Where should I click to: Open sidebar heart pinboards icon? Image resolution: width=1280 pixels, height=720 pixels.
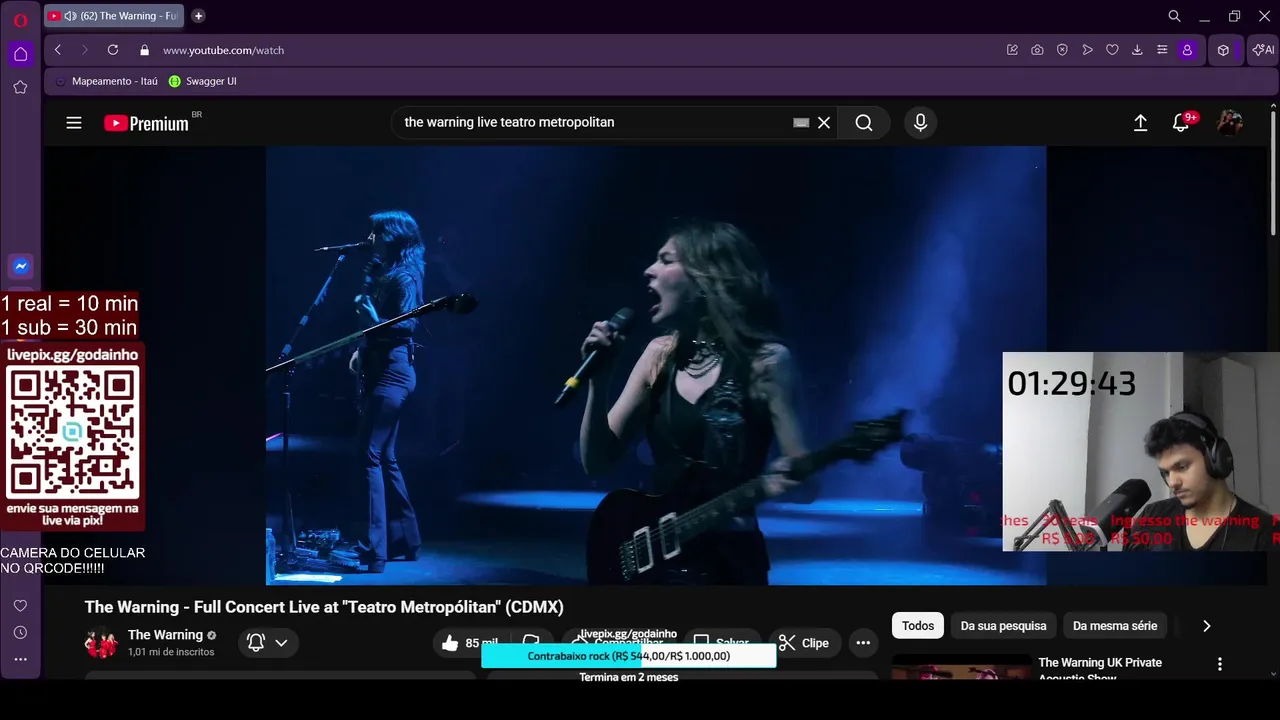[20, 606]
